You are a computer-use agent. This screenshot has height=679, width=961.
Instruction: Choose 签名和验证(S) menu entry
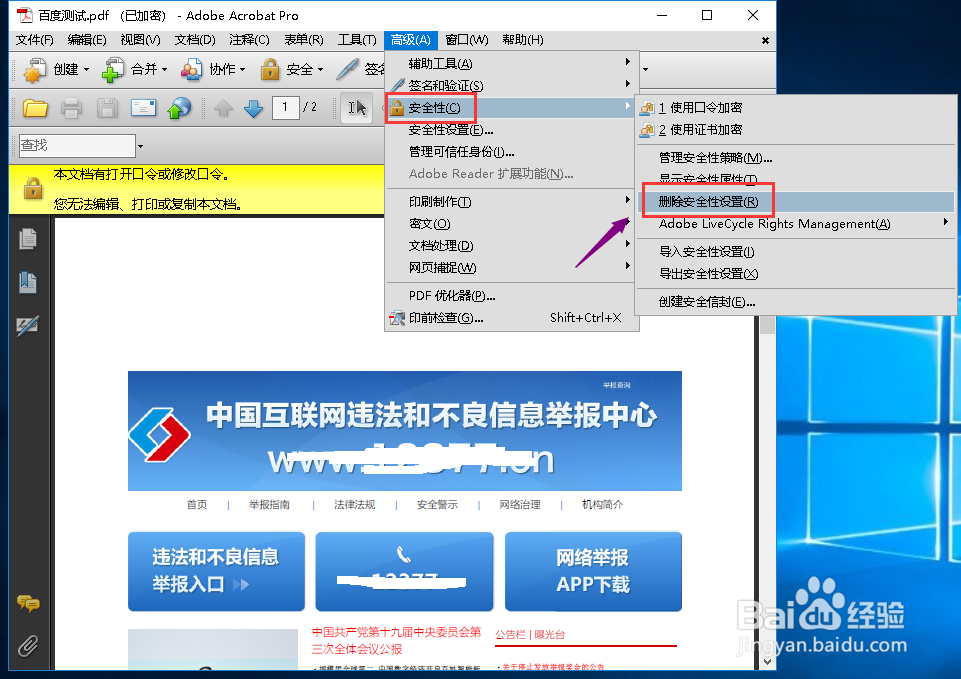click(x=510, y=86)
